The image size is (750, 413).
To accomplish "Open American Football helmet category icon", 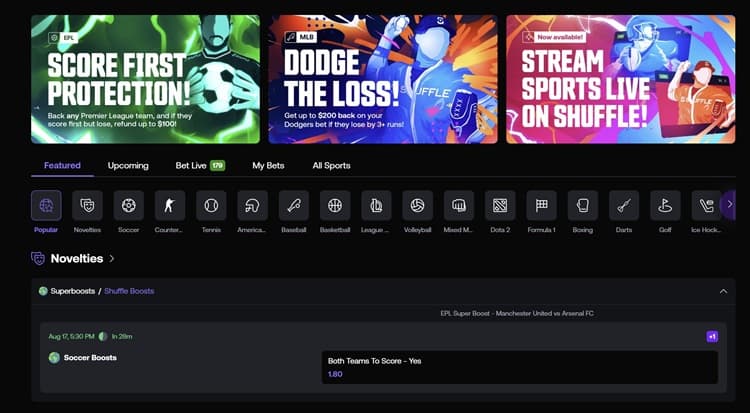I will (253, 205).
